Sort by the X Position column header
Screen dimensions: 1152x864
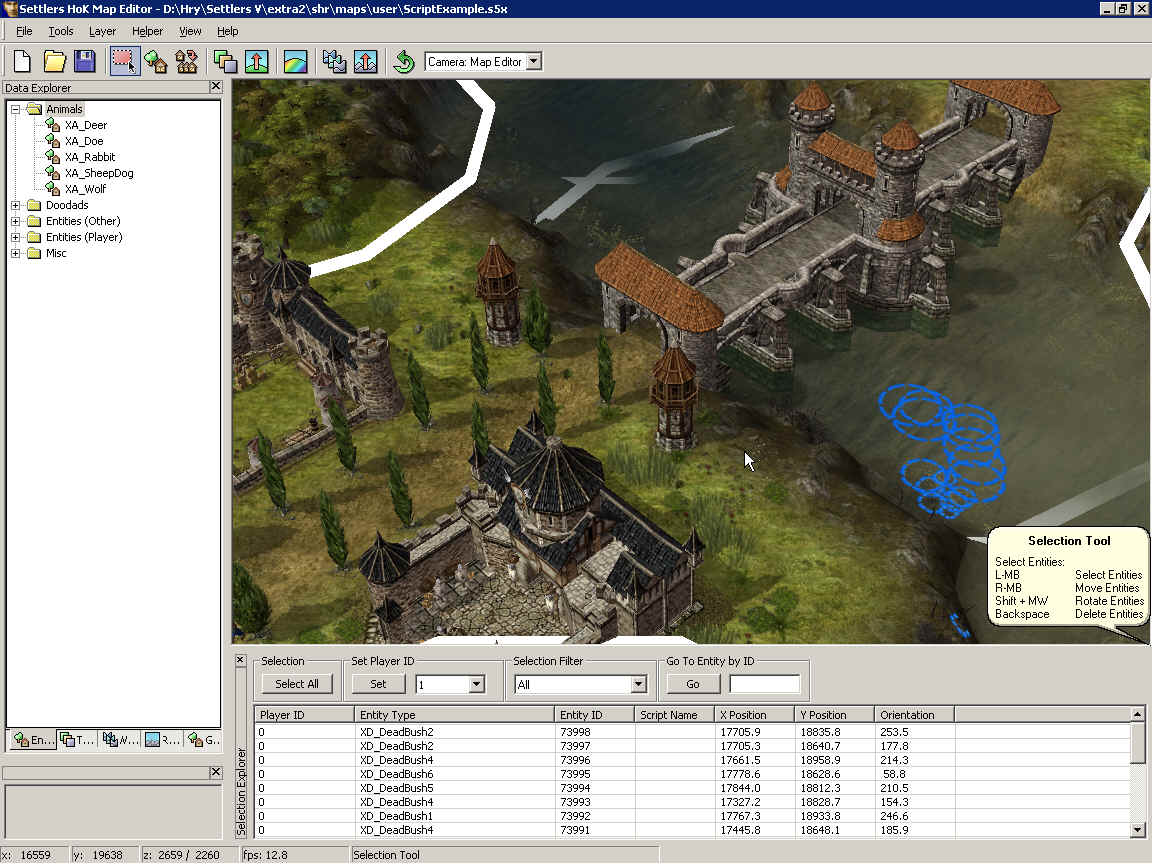coord(755,715)
